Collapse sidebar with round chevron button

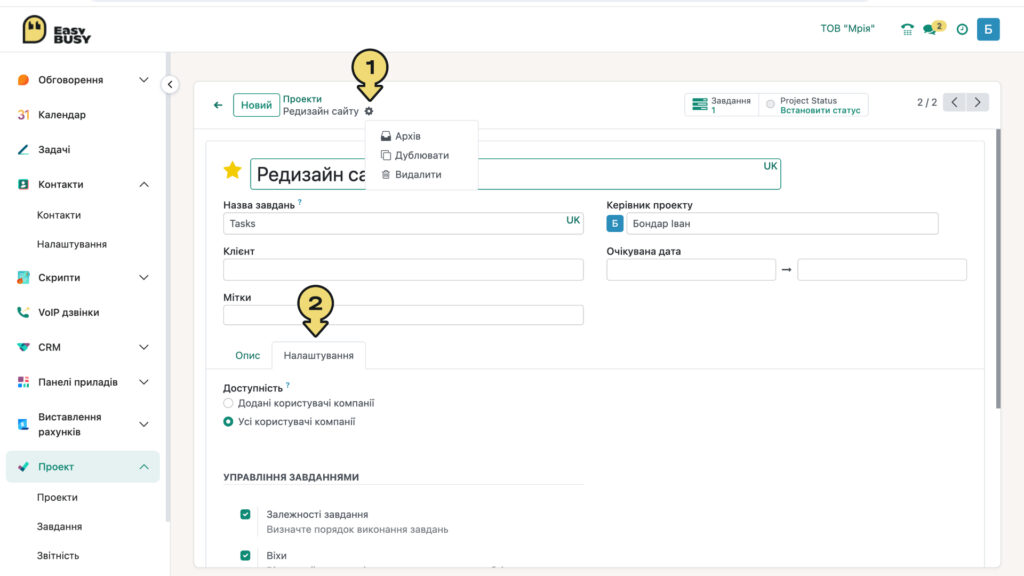[170, 84]
